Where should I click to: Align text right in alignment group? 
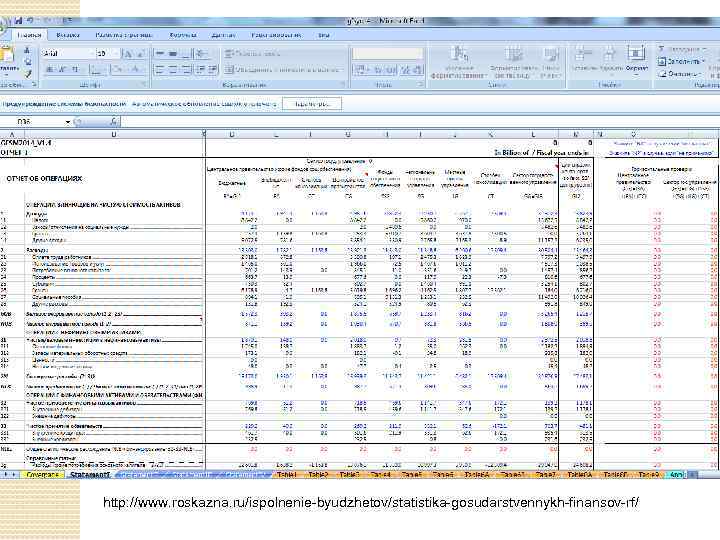[186, 70]
